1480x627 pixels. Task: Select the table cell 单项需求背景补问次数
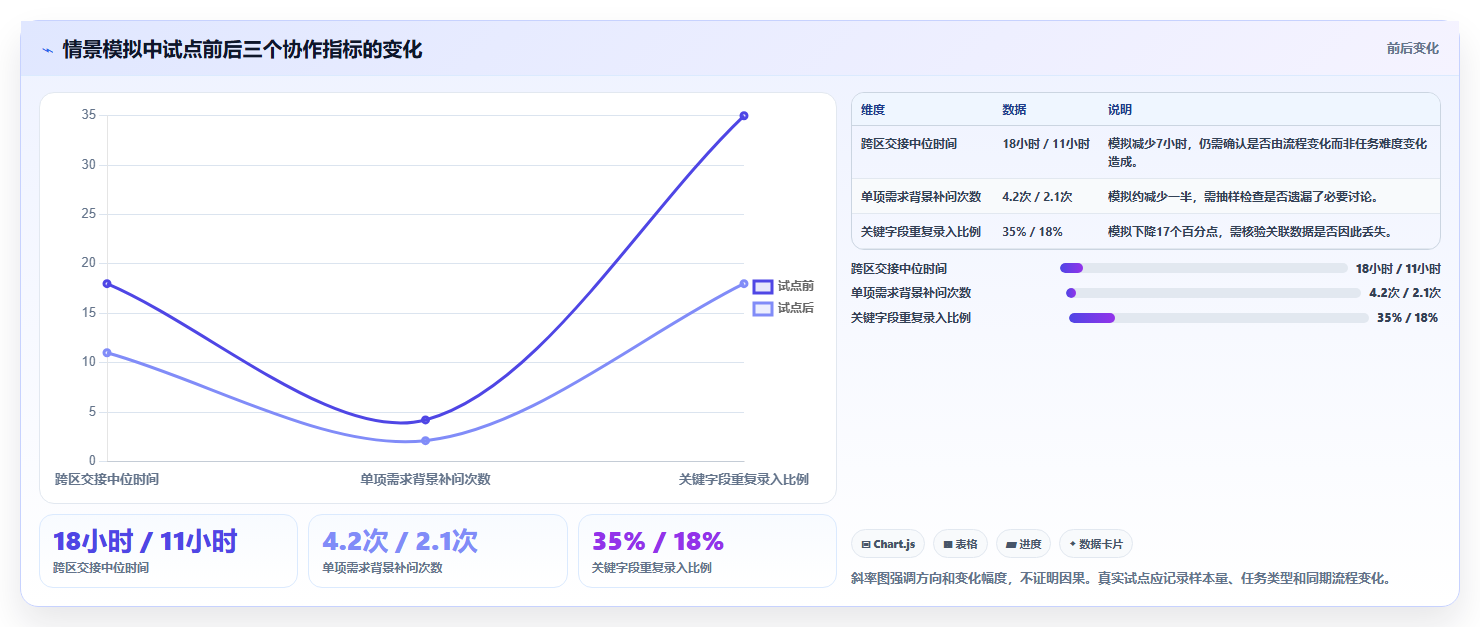921,196
